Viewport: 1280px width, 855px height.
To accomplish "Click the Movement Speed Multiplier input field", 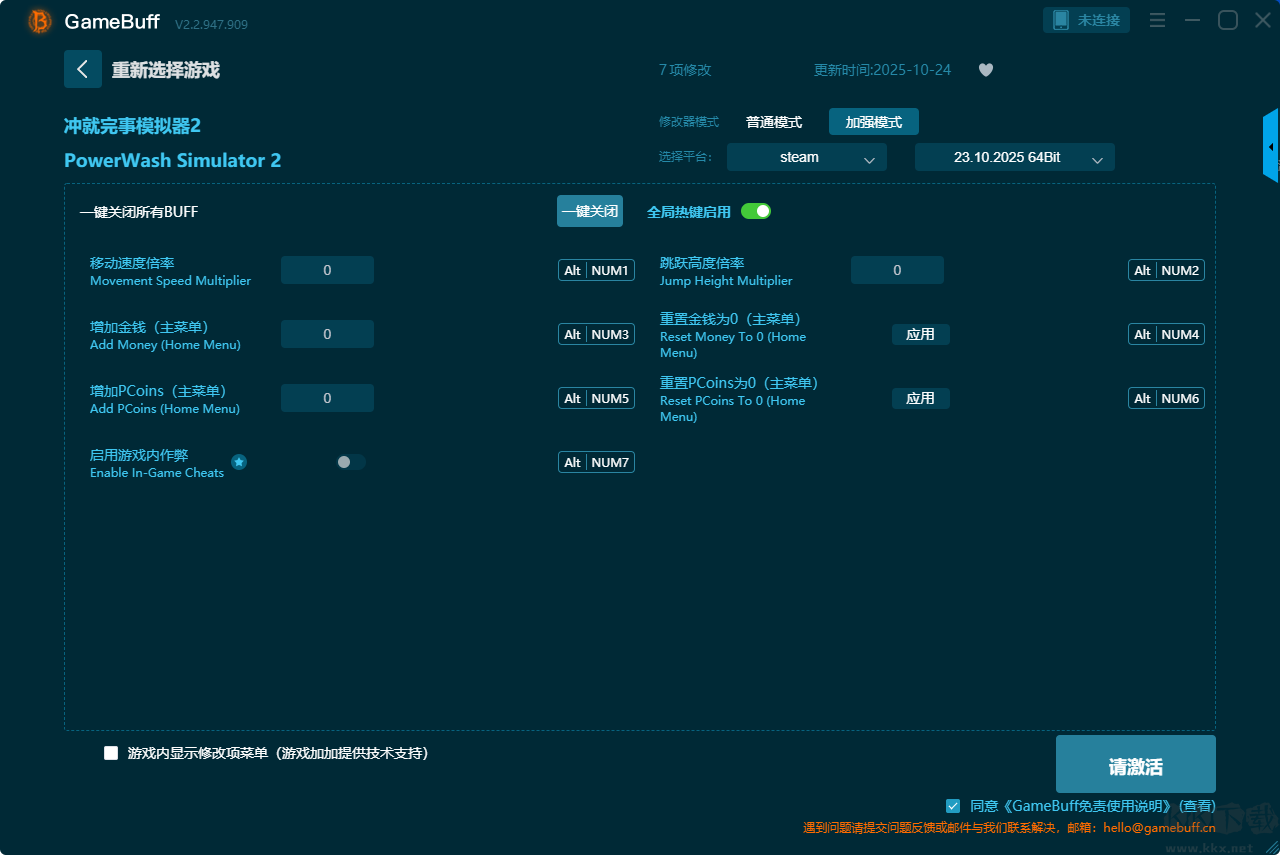I will (x=327, y=270).
